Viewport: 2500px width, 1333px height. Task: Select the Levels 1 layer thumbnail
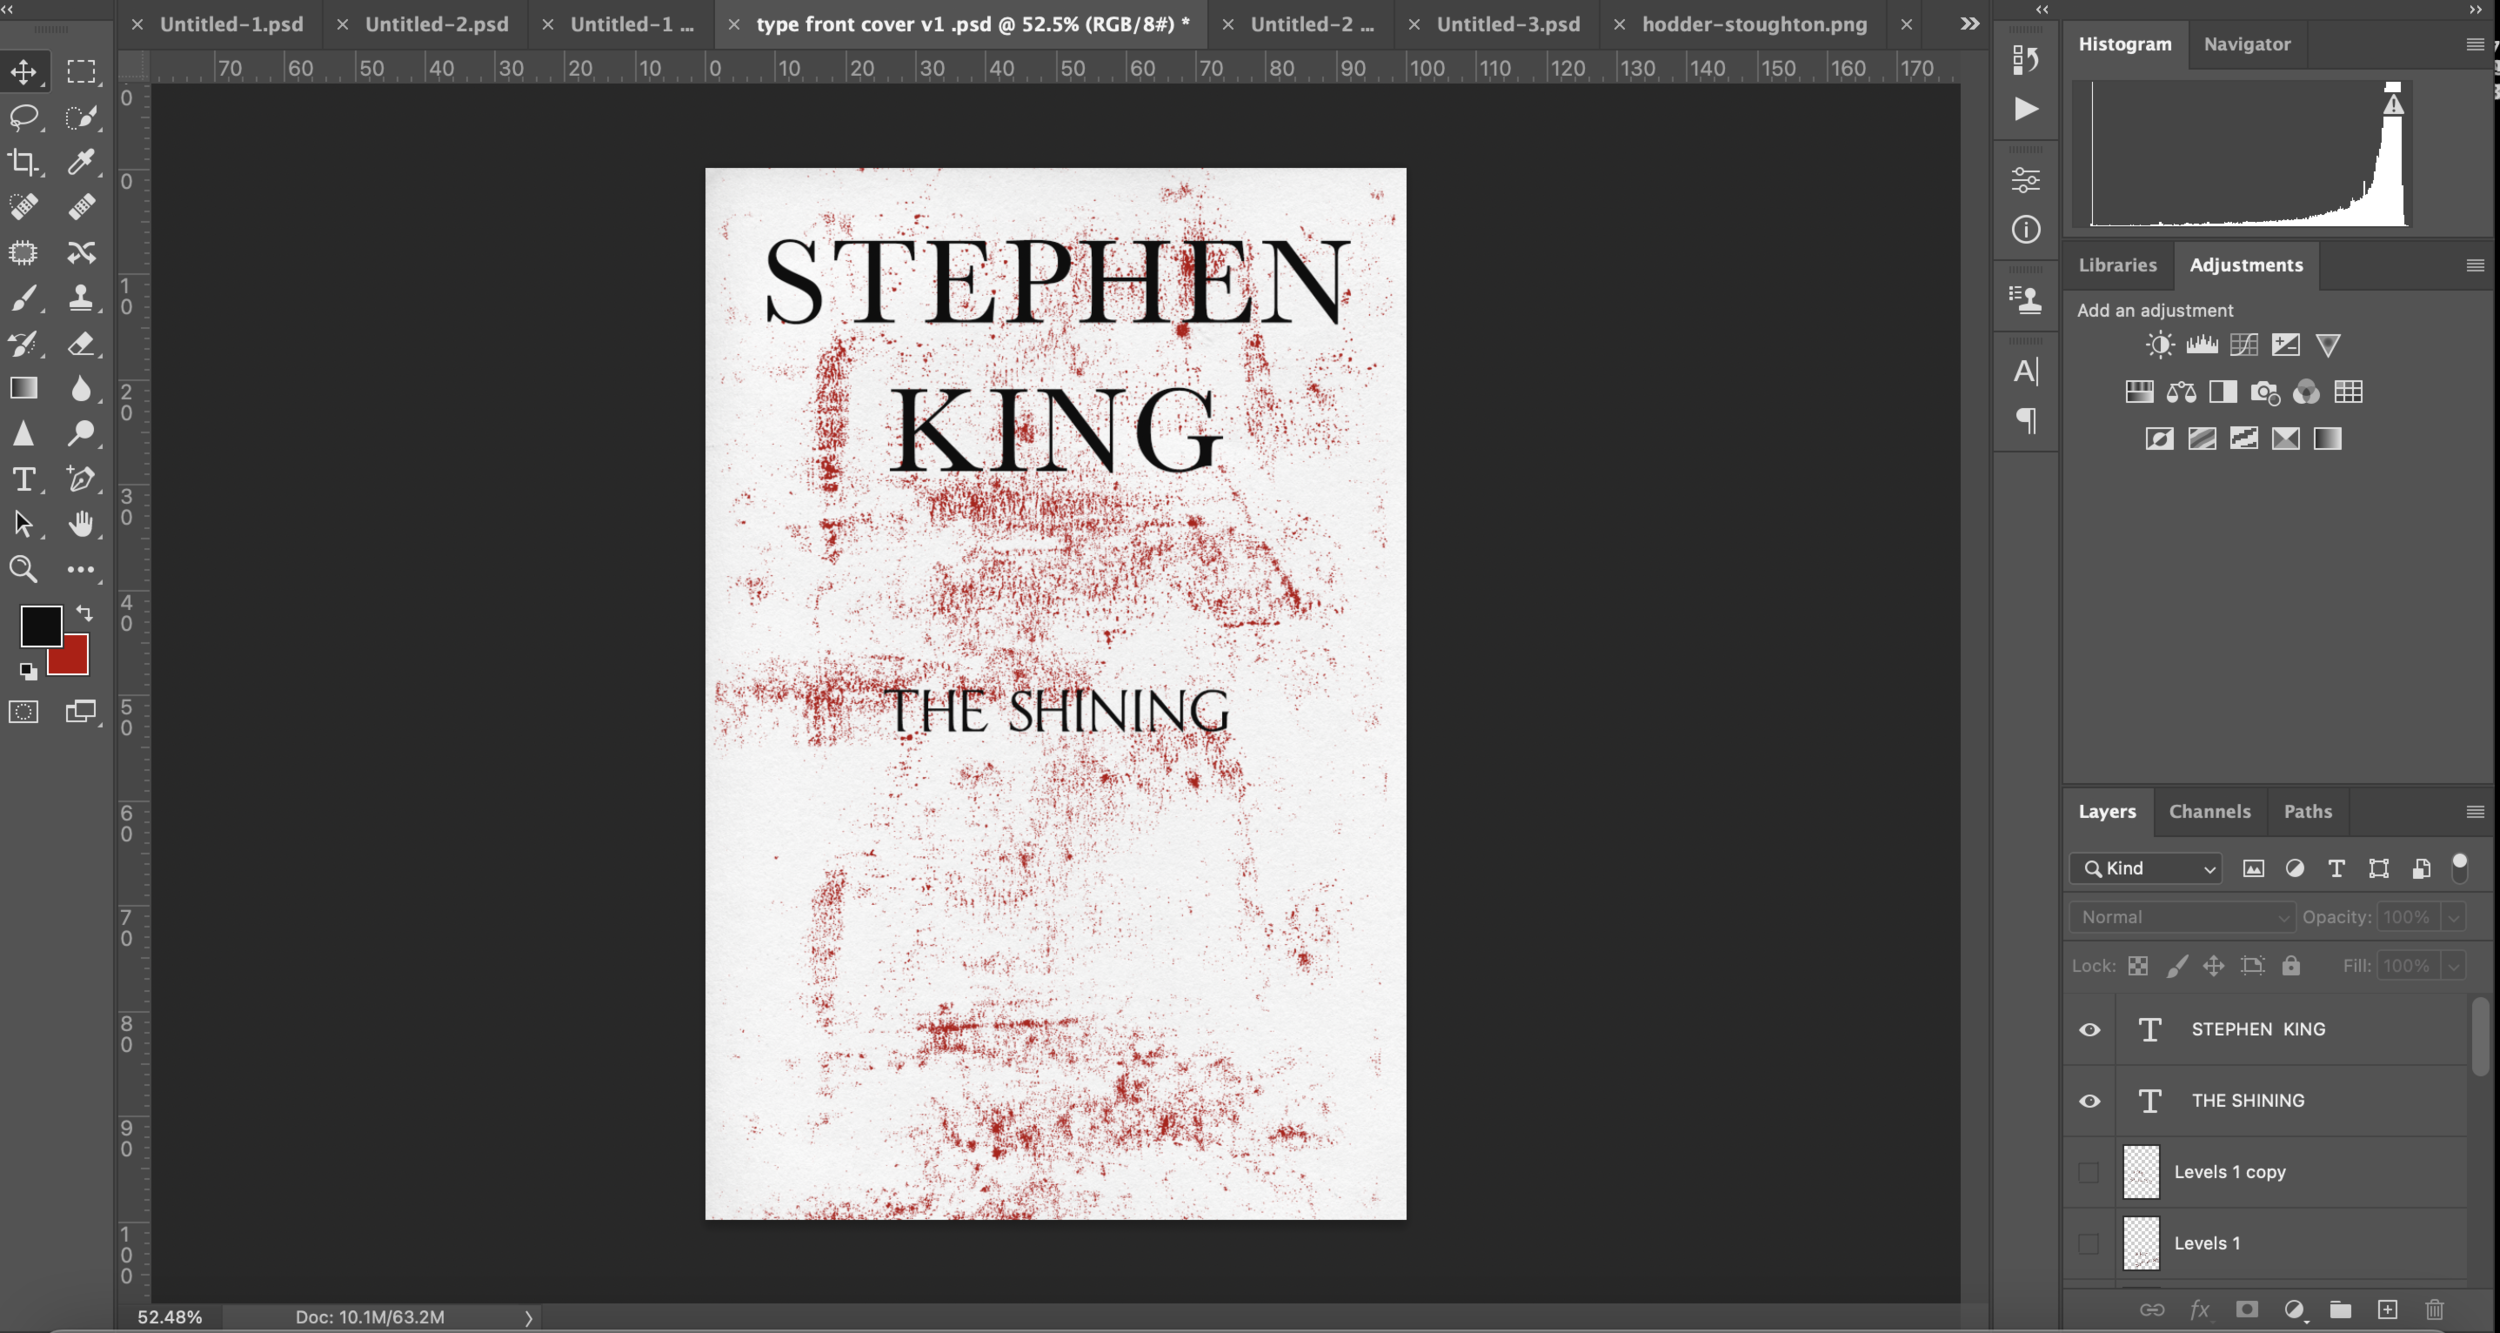[x=2141, y=1243]
